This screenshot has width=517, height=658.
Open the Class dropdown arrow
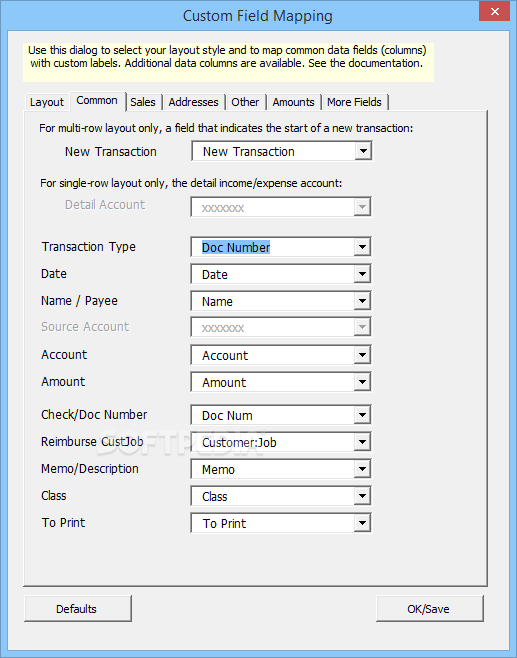362,496
